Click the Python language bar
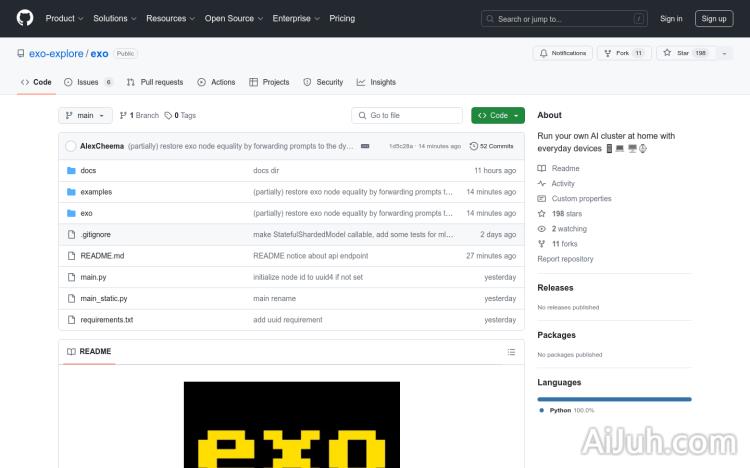750x468 pixels. (x=614, y=399)
